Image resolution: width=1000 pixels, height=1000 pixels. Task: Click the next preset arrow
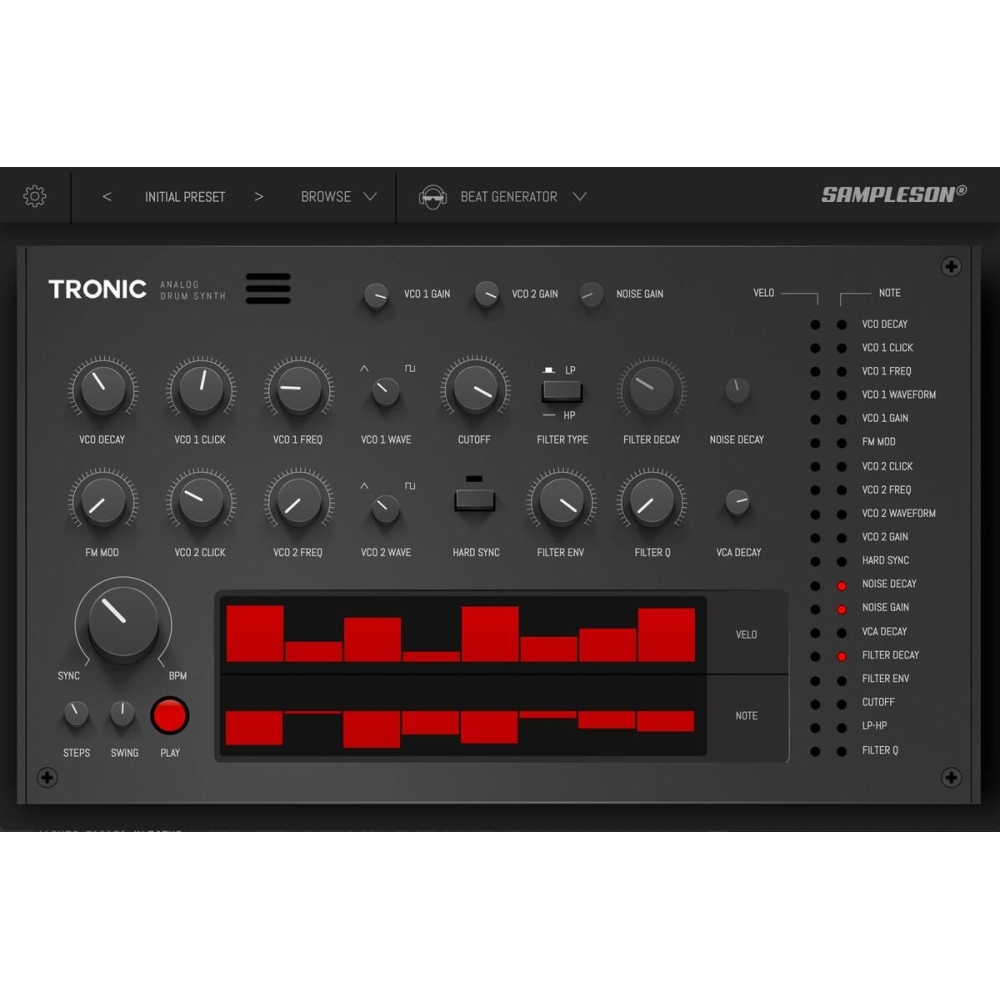point(259,196)
